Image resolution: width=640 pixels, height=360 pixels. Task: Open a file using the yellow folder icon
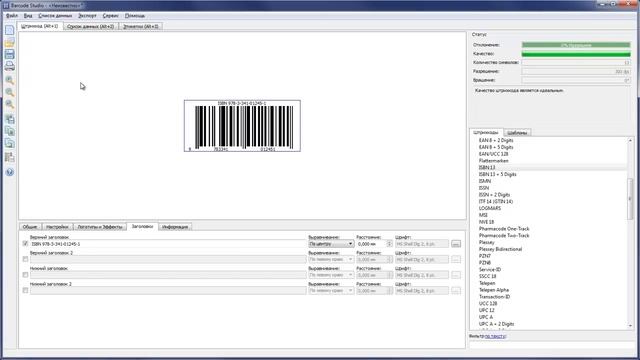pos(9,42)
